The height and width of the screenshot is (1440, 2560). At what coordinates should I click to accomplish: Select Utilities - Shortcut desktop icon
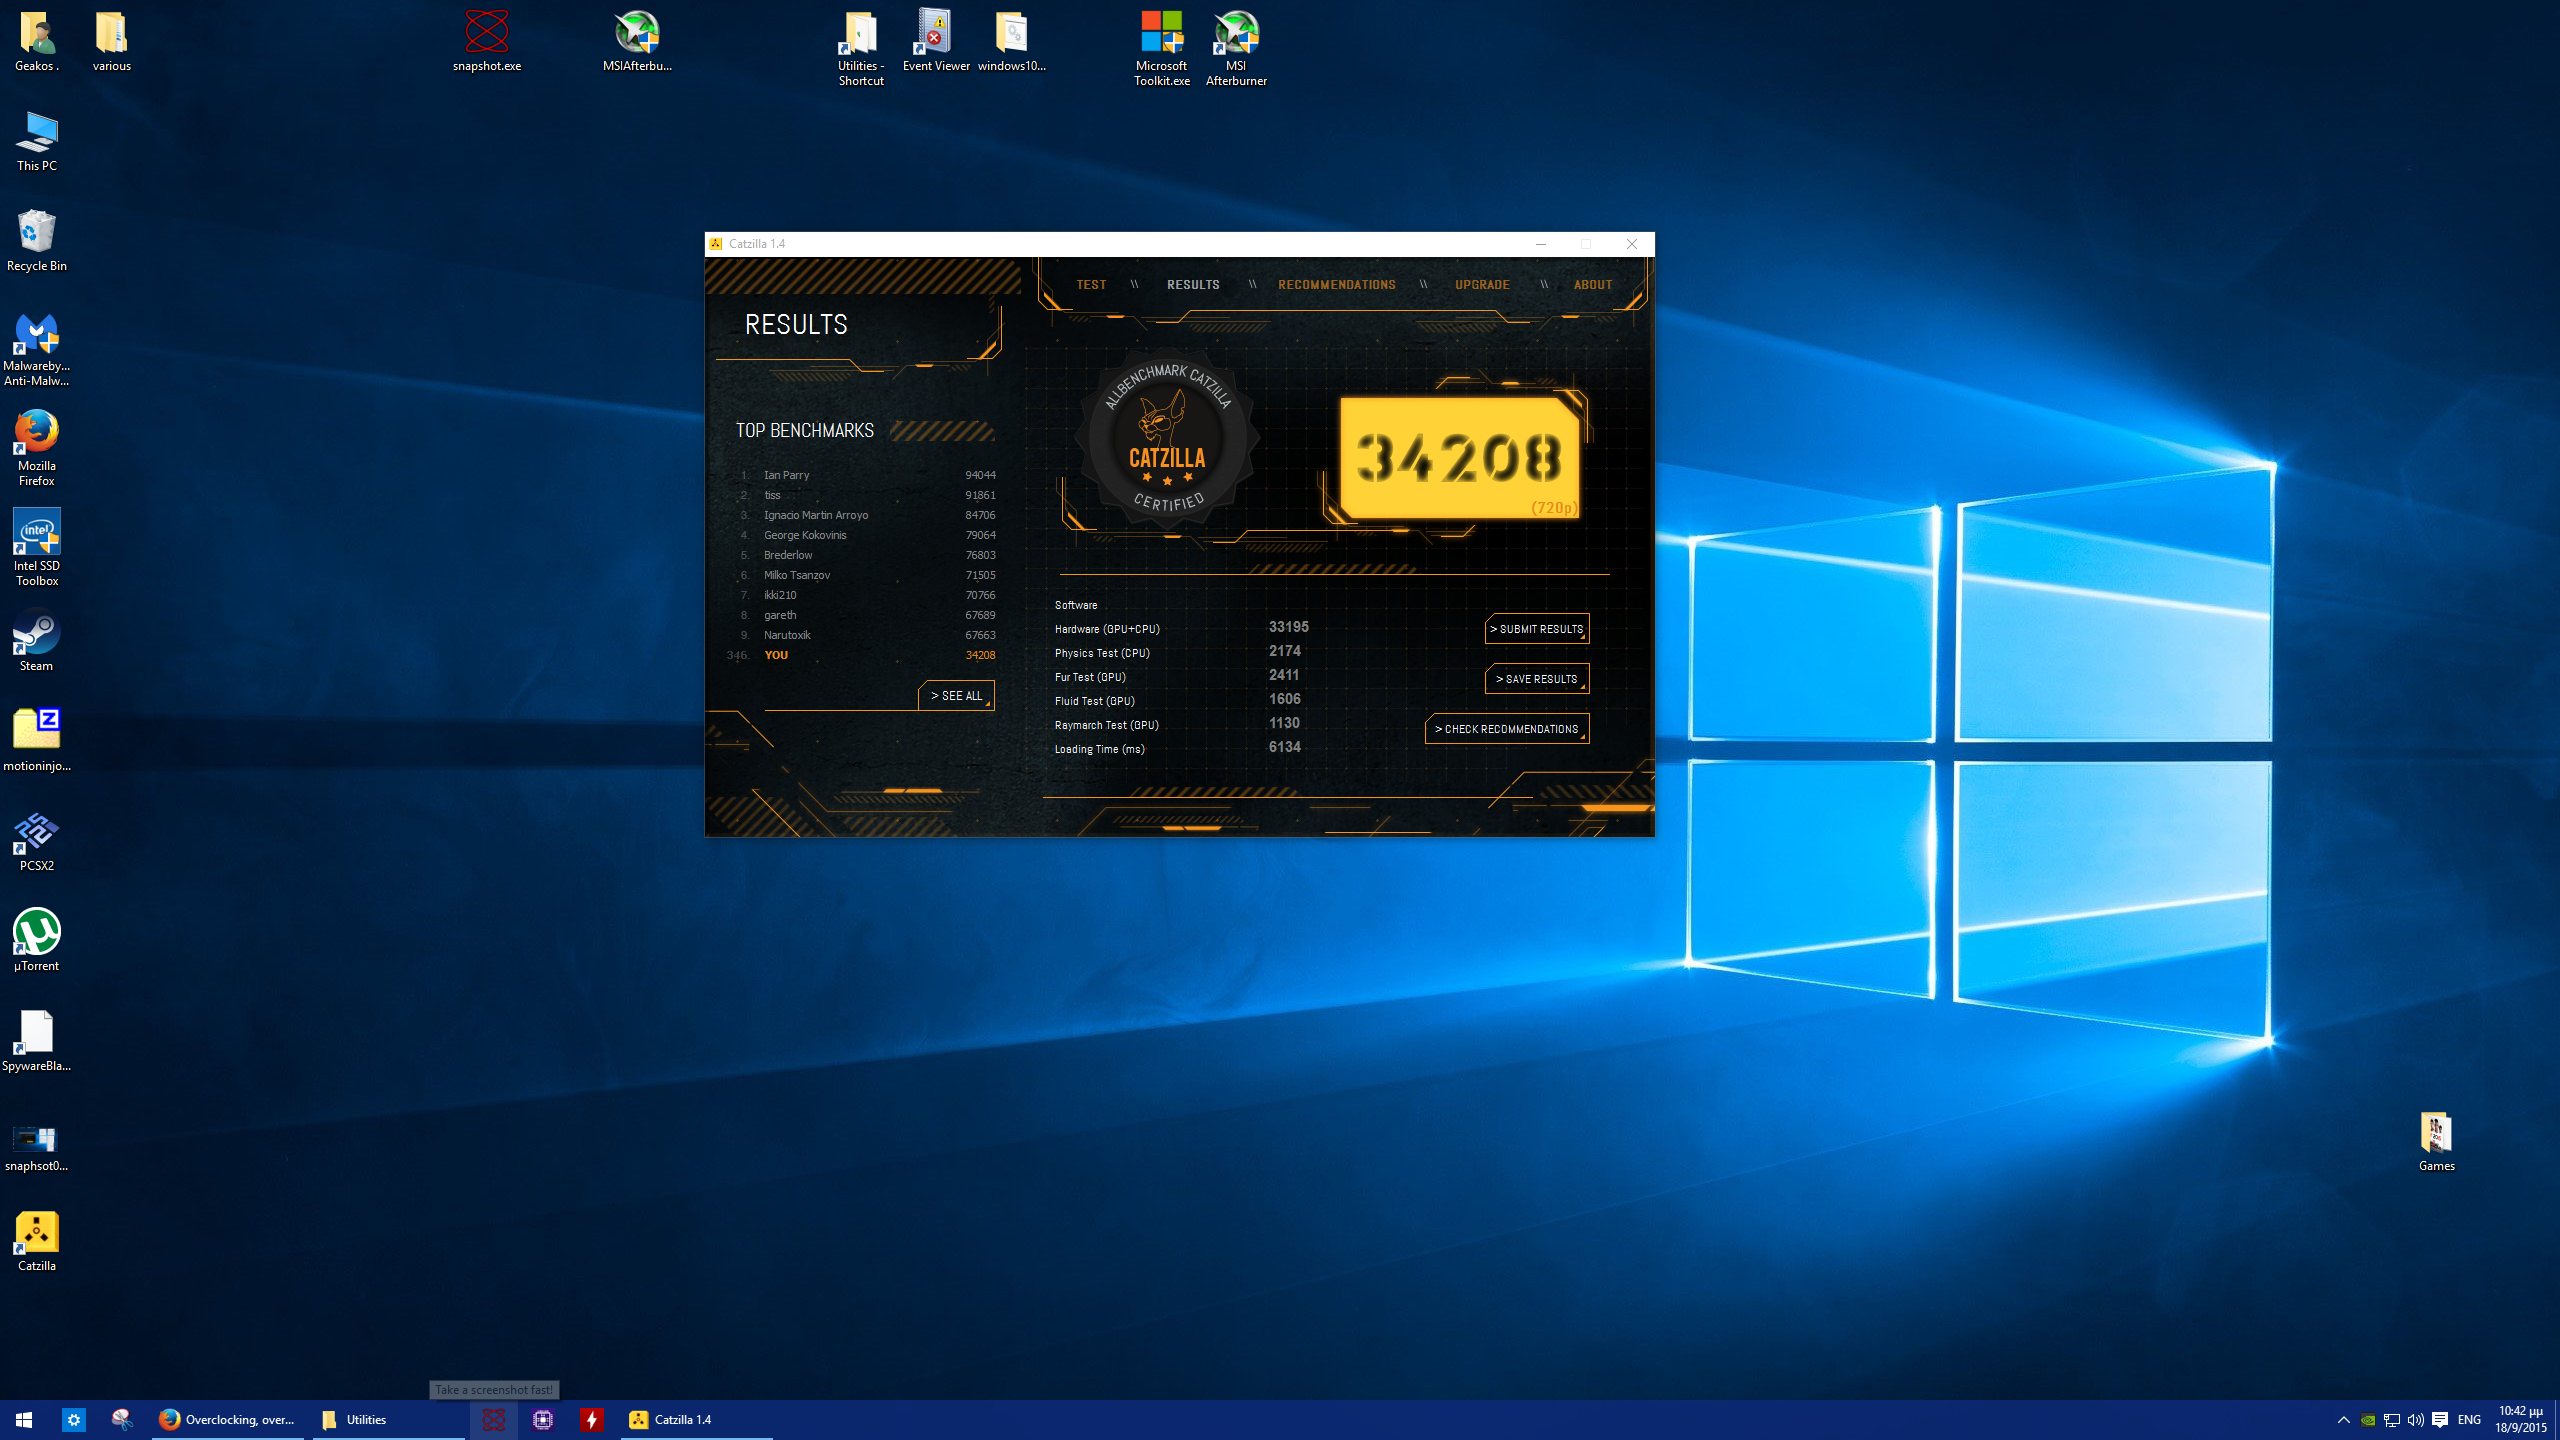(x=861, y=48)
